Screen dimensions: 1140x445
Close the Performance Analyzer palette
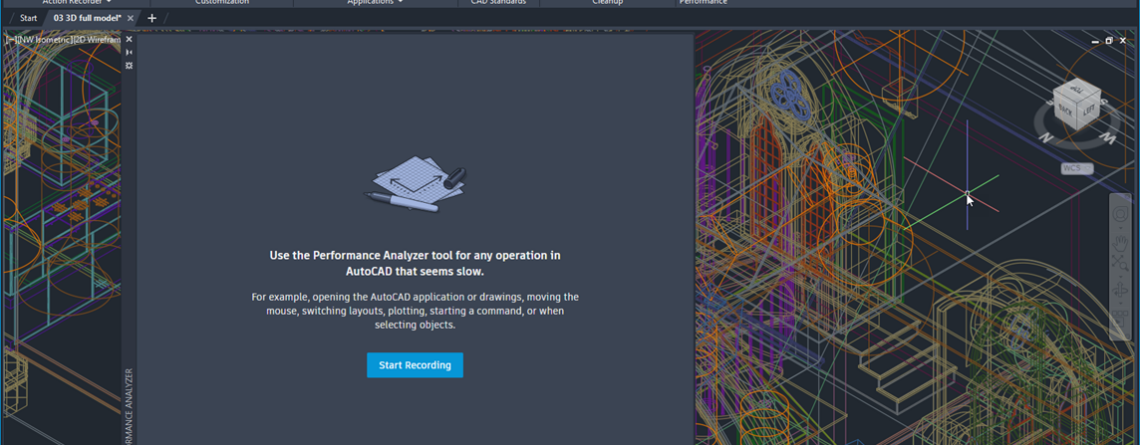coord(129,39)
